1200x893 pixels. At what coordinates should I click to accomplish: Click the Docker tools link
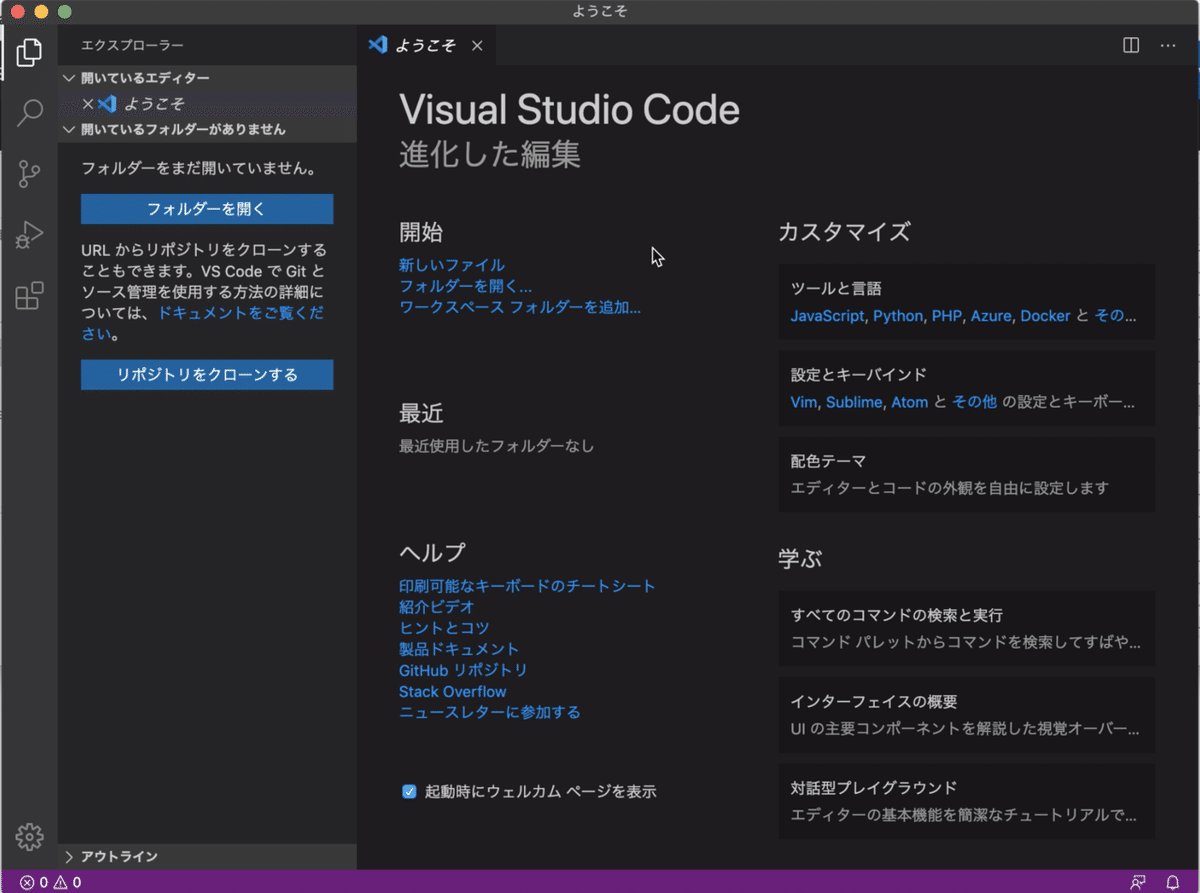point(1046,316)
